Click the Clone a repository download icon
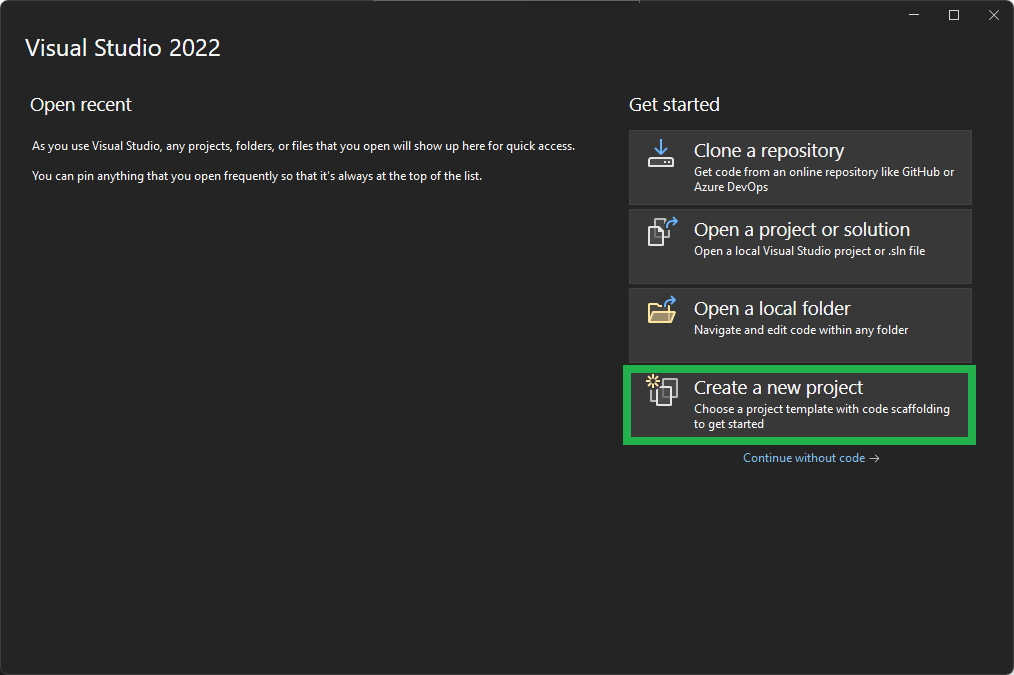The height and width of the screenshot is (675, 1014). (x=661, y=153)
